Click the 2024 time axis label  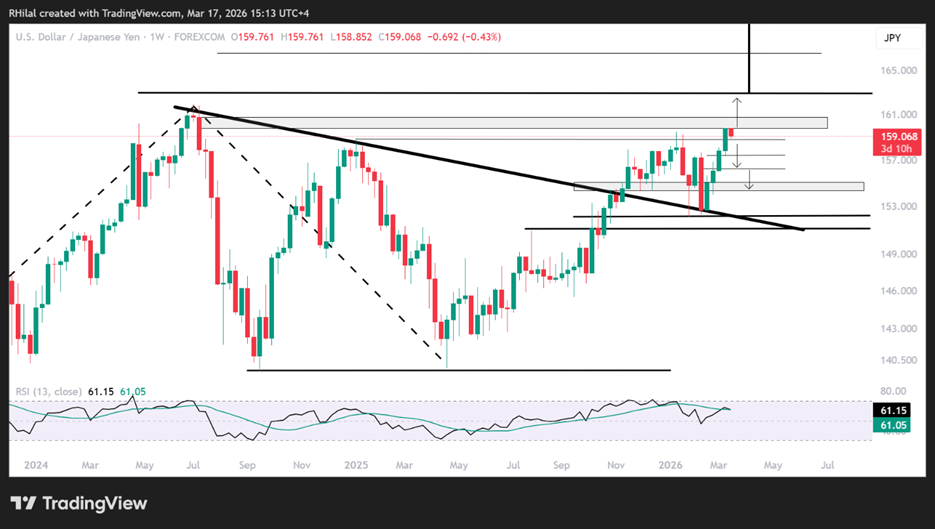(36, 465)
